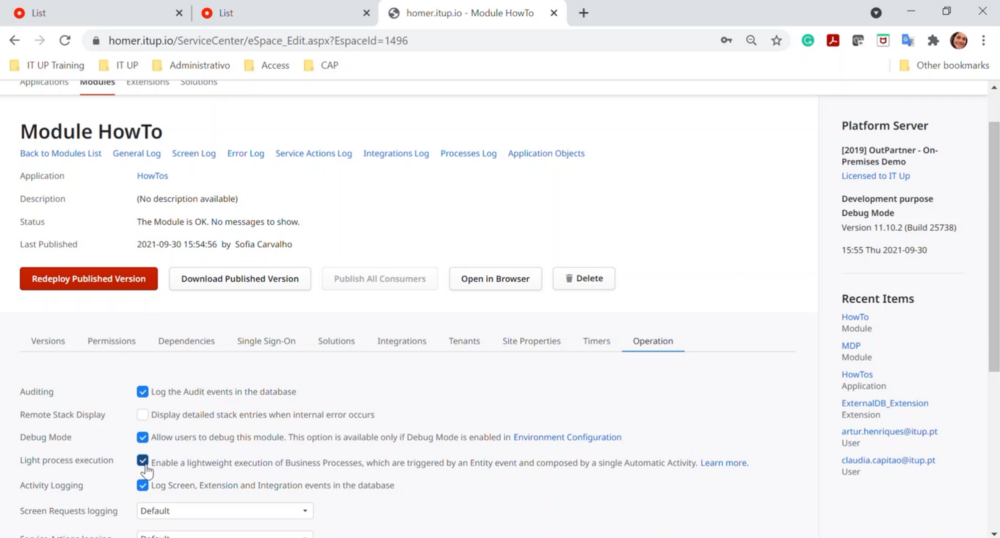Open the CAP bookmark folder
The width and height of the screenshot is (1000, 538).
(x=321, y=65)
